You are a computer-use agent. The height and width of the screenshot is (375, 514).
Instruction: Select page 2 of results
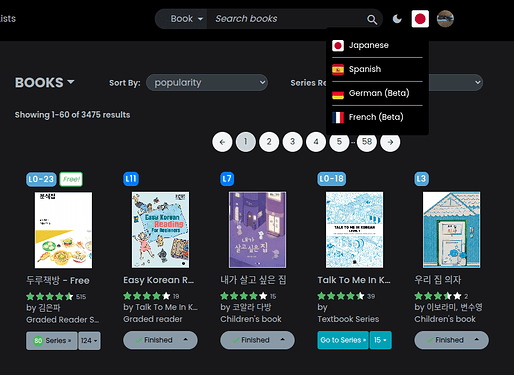[269, 142]
